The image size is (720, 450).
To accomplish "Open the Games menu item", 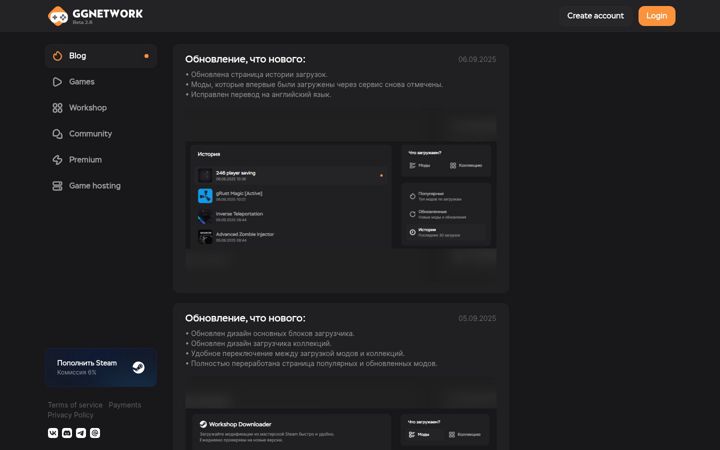I will coord(101,82).
